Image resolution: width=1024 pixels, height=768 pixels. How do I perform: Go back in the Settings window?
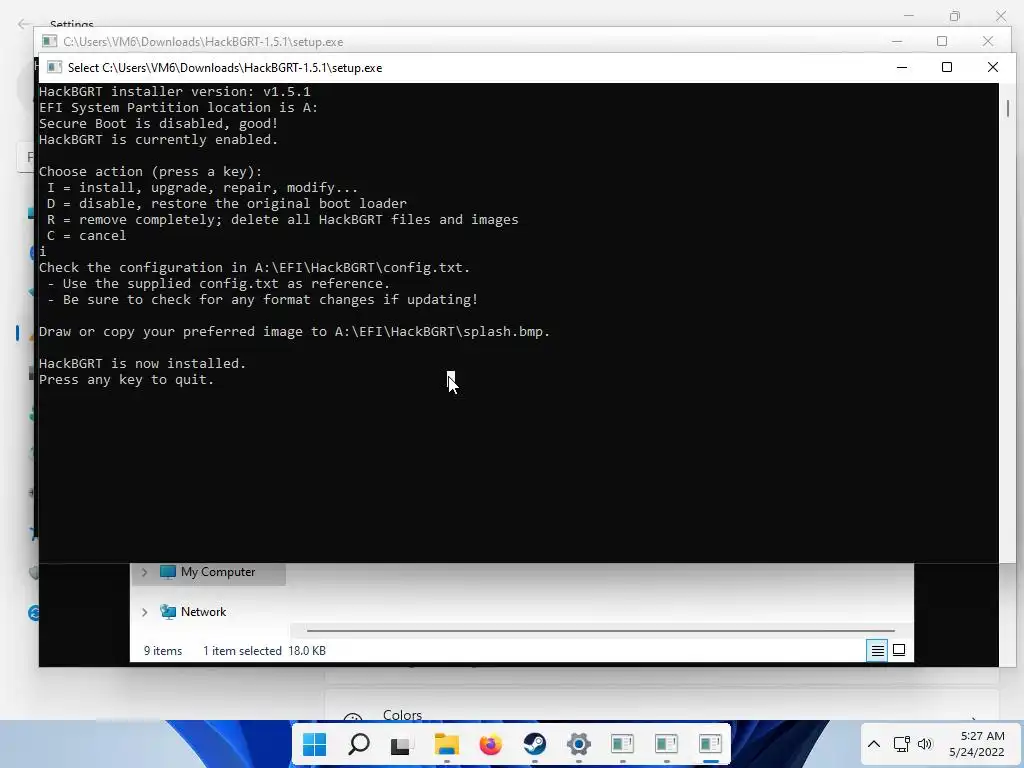click(x=24, y=24)
